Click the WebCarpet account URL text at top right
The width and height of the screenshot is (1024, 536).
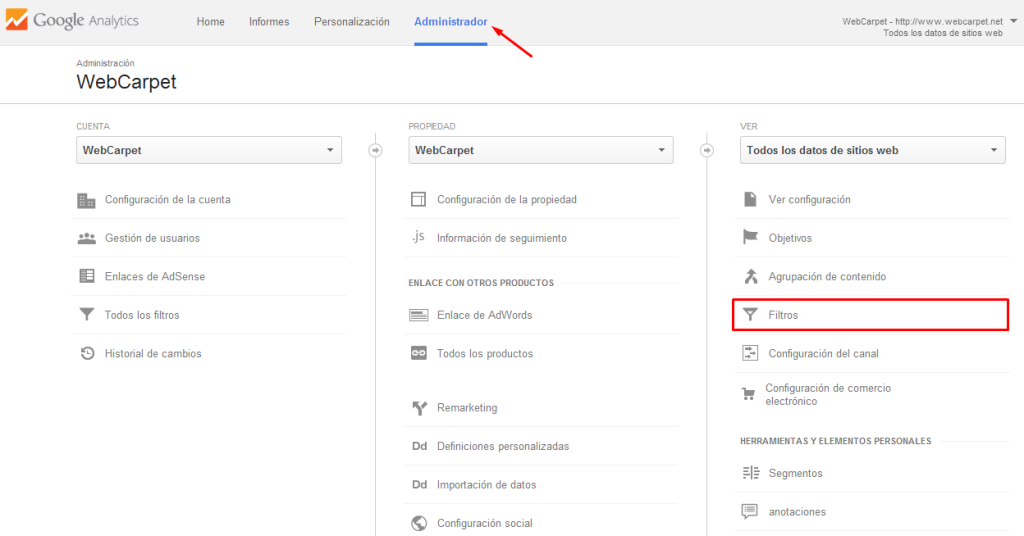(922, 22)
